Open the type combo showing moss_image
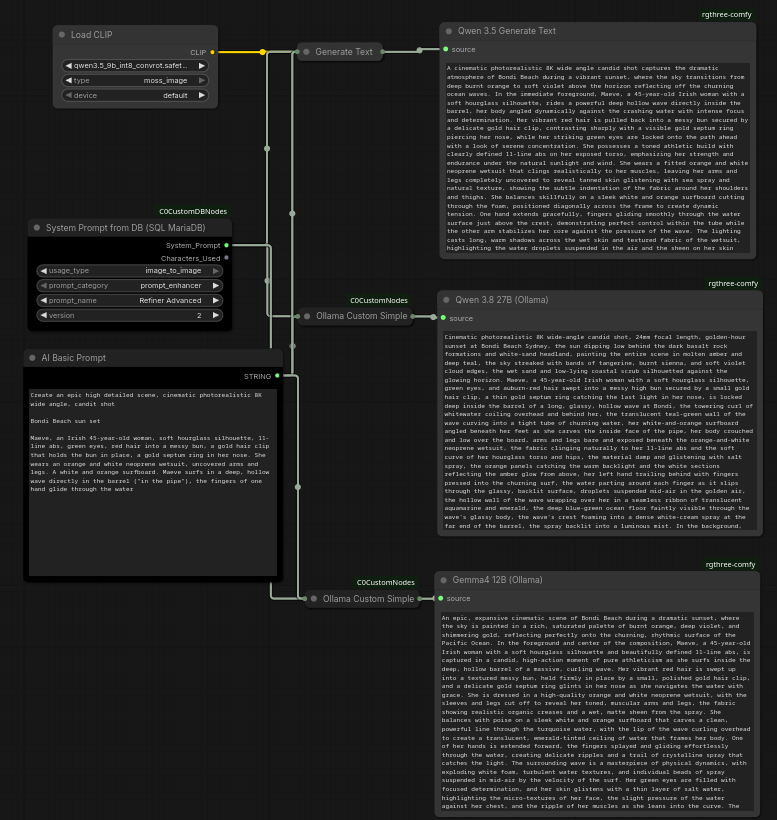 tap(135, 81)
